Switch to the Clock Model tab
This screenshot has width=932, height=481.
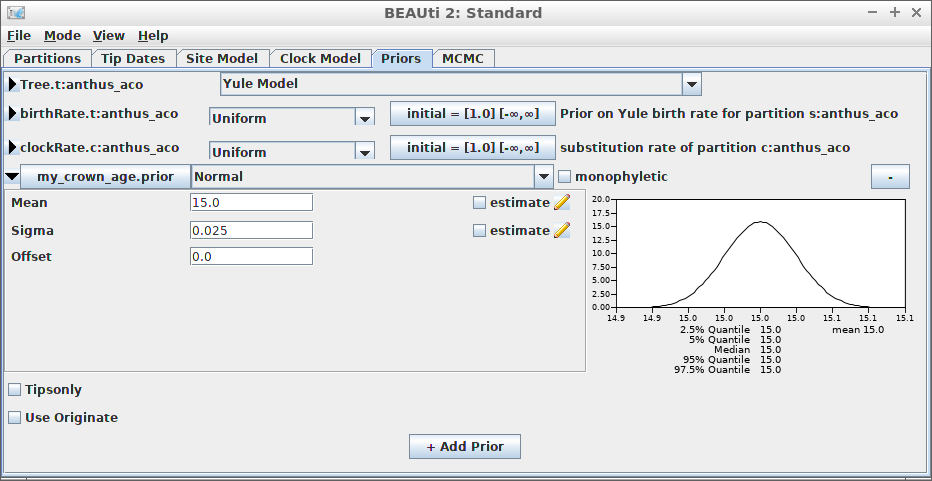[x=320, y=59]
